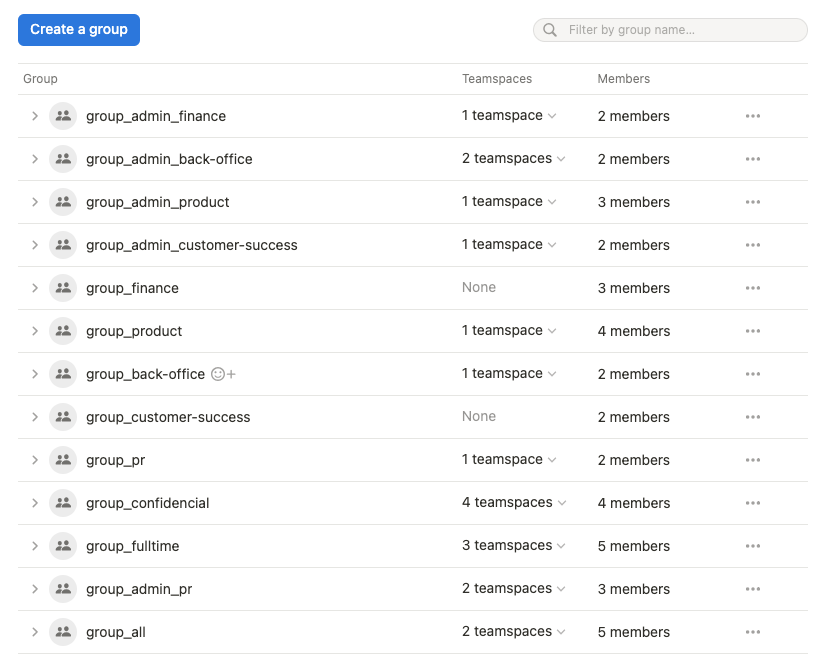The width and height of the screenshot is (837, 663).
Task: Expand the group_admin_finance row
Action: (35, 116)
